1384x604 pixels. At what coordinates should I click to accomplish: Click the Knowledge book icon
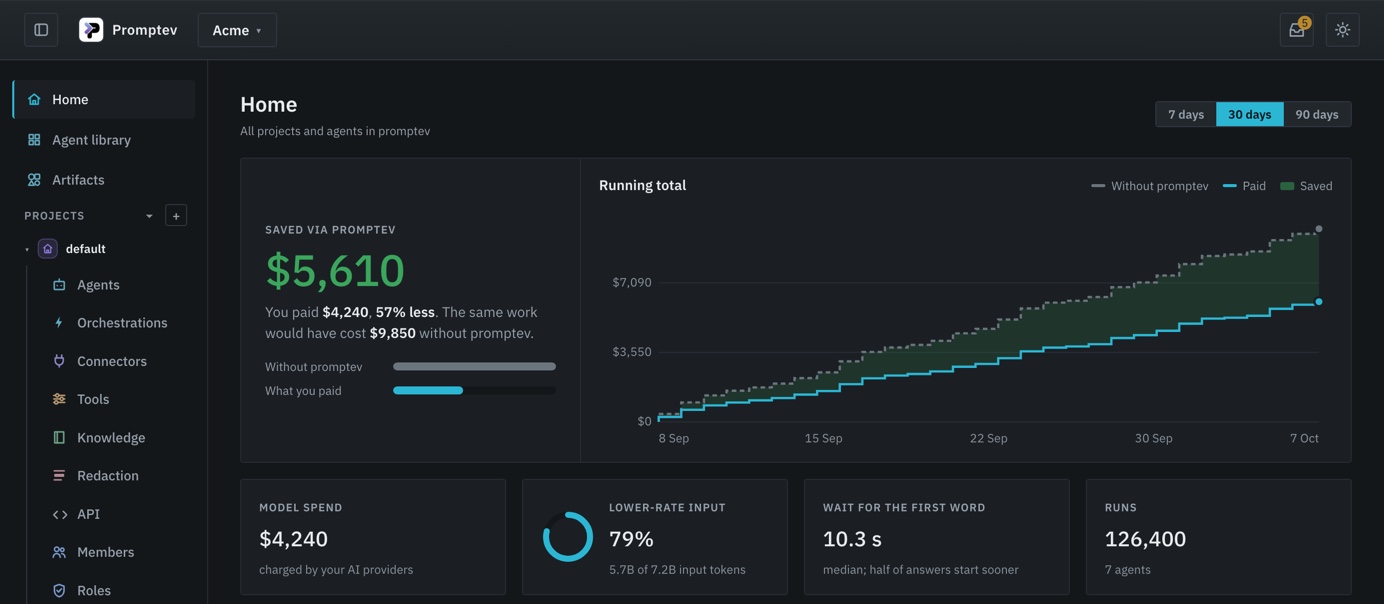click(59, 438)
